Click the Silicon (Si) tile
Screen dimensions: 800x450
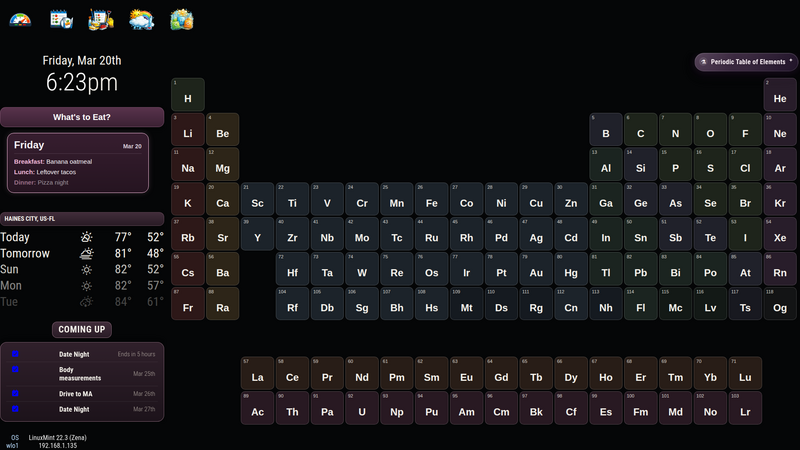(x=641, y=164)
